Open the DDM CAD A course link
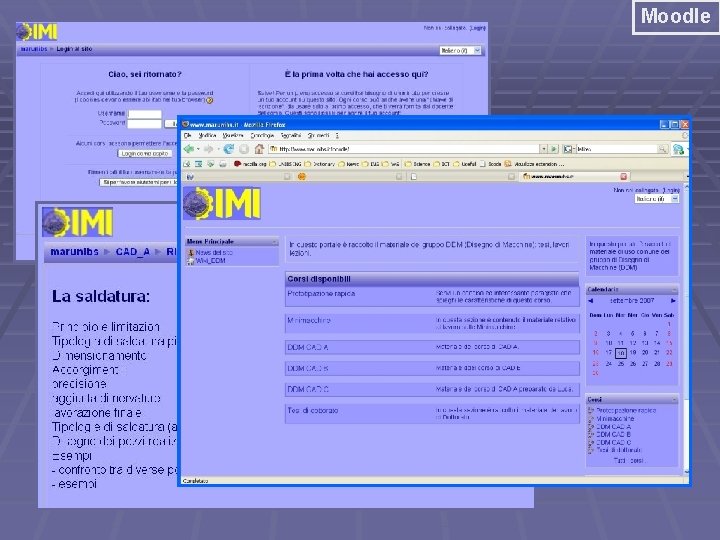 pos(308,347)
